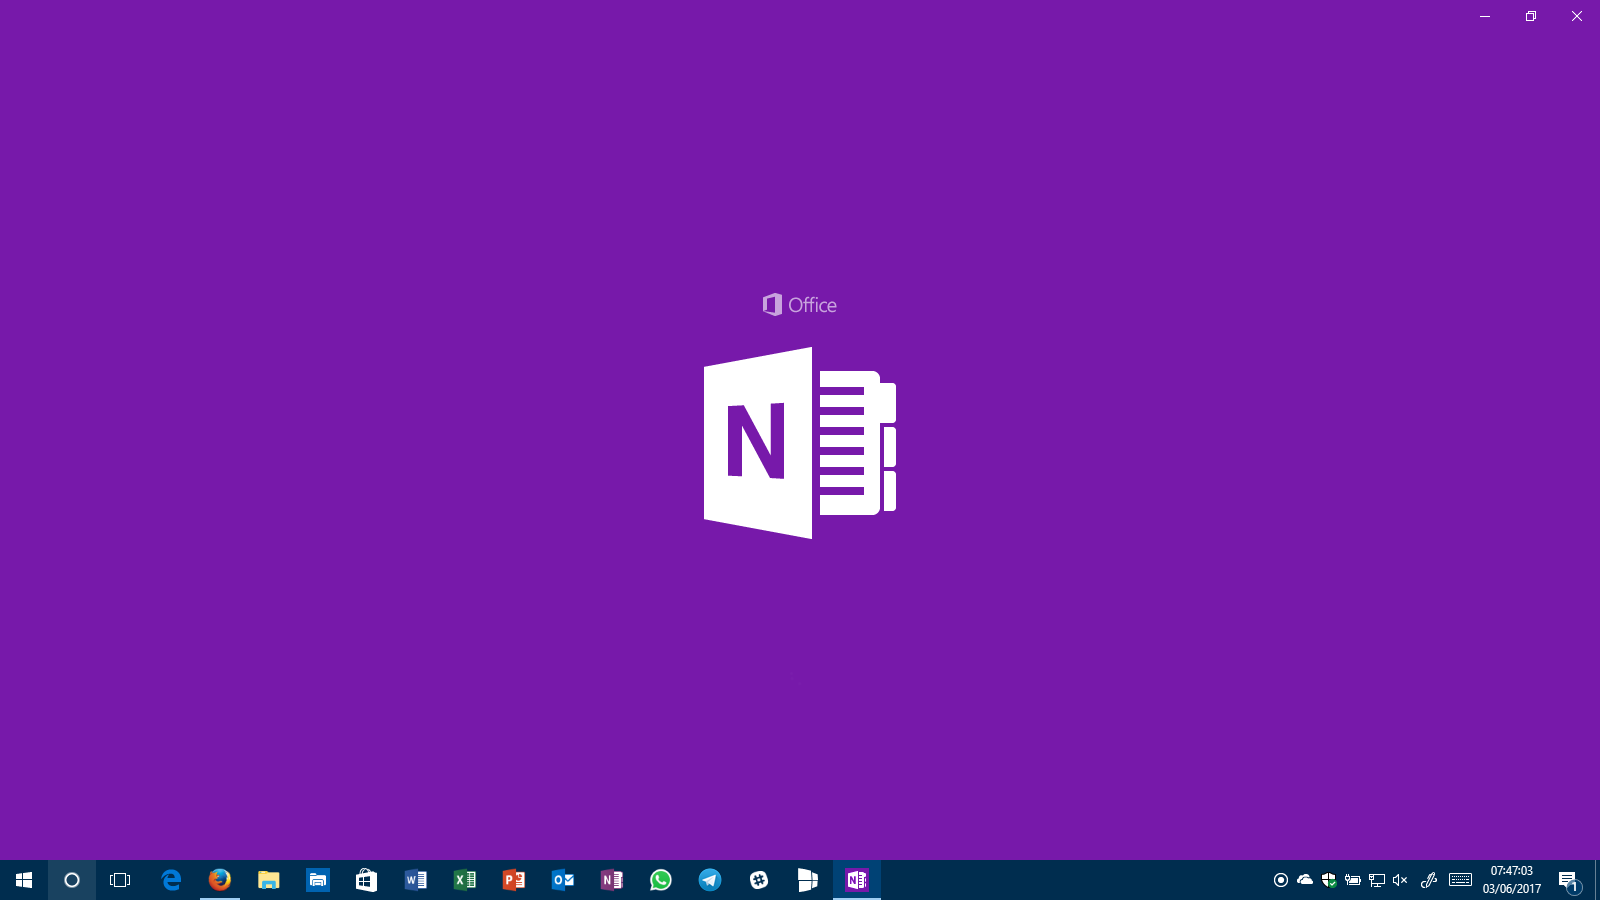Show the touch keyboard
This screenshot has width=1600, height=900.
click(1460, 880)
